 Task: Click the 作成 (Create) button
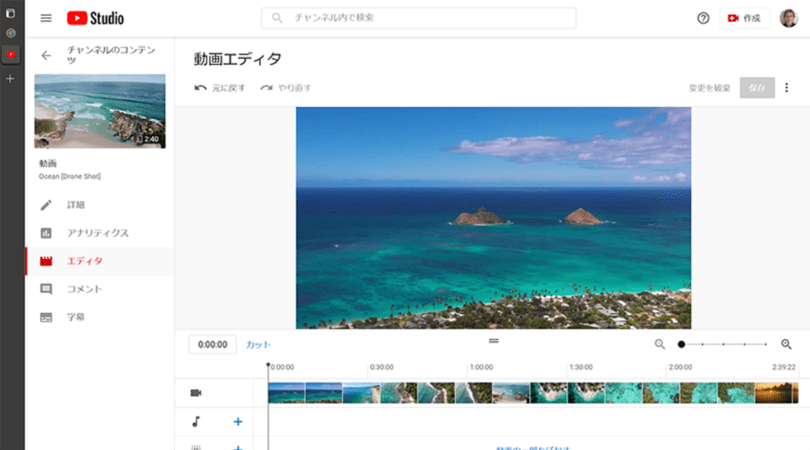tap(744, 18)
